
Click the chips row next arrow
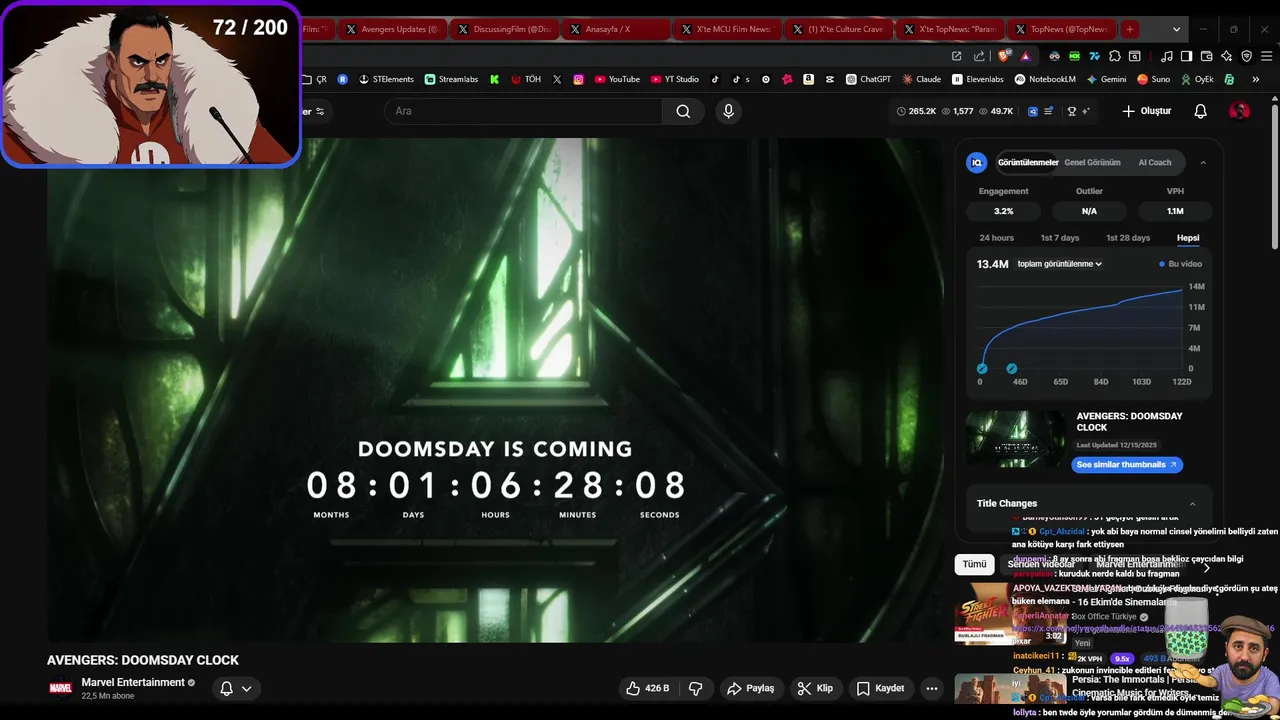[x=1206, y=566]
